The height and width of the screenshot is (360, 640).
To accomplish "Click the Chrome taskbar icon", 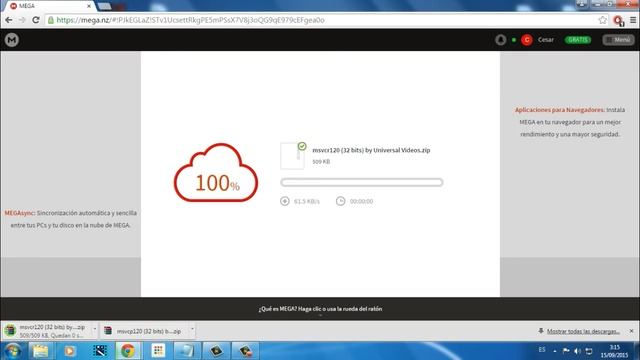I will pos(128,351).
